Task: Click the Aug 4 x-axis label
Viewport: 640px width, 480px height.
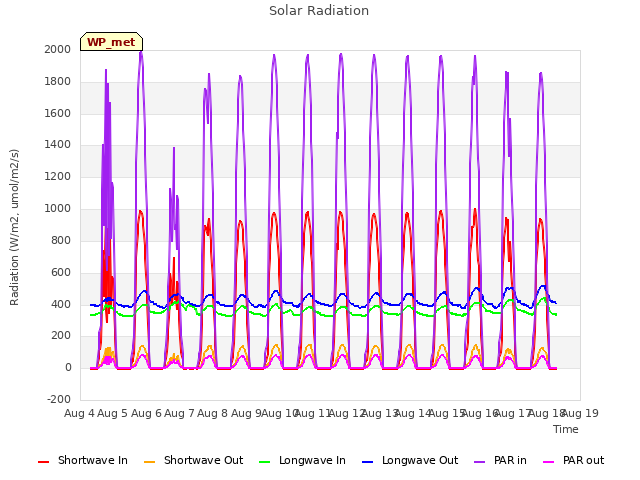Action: pyautogui.click(x=79, y=413)
